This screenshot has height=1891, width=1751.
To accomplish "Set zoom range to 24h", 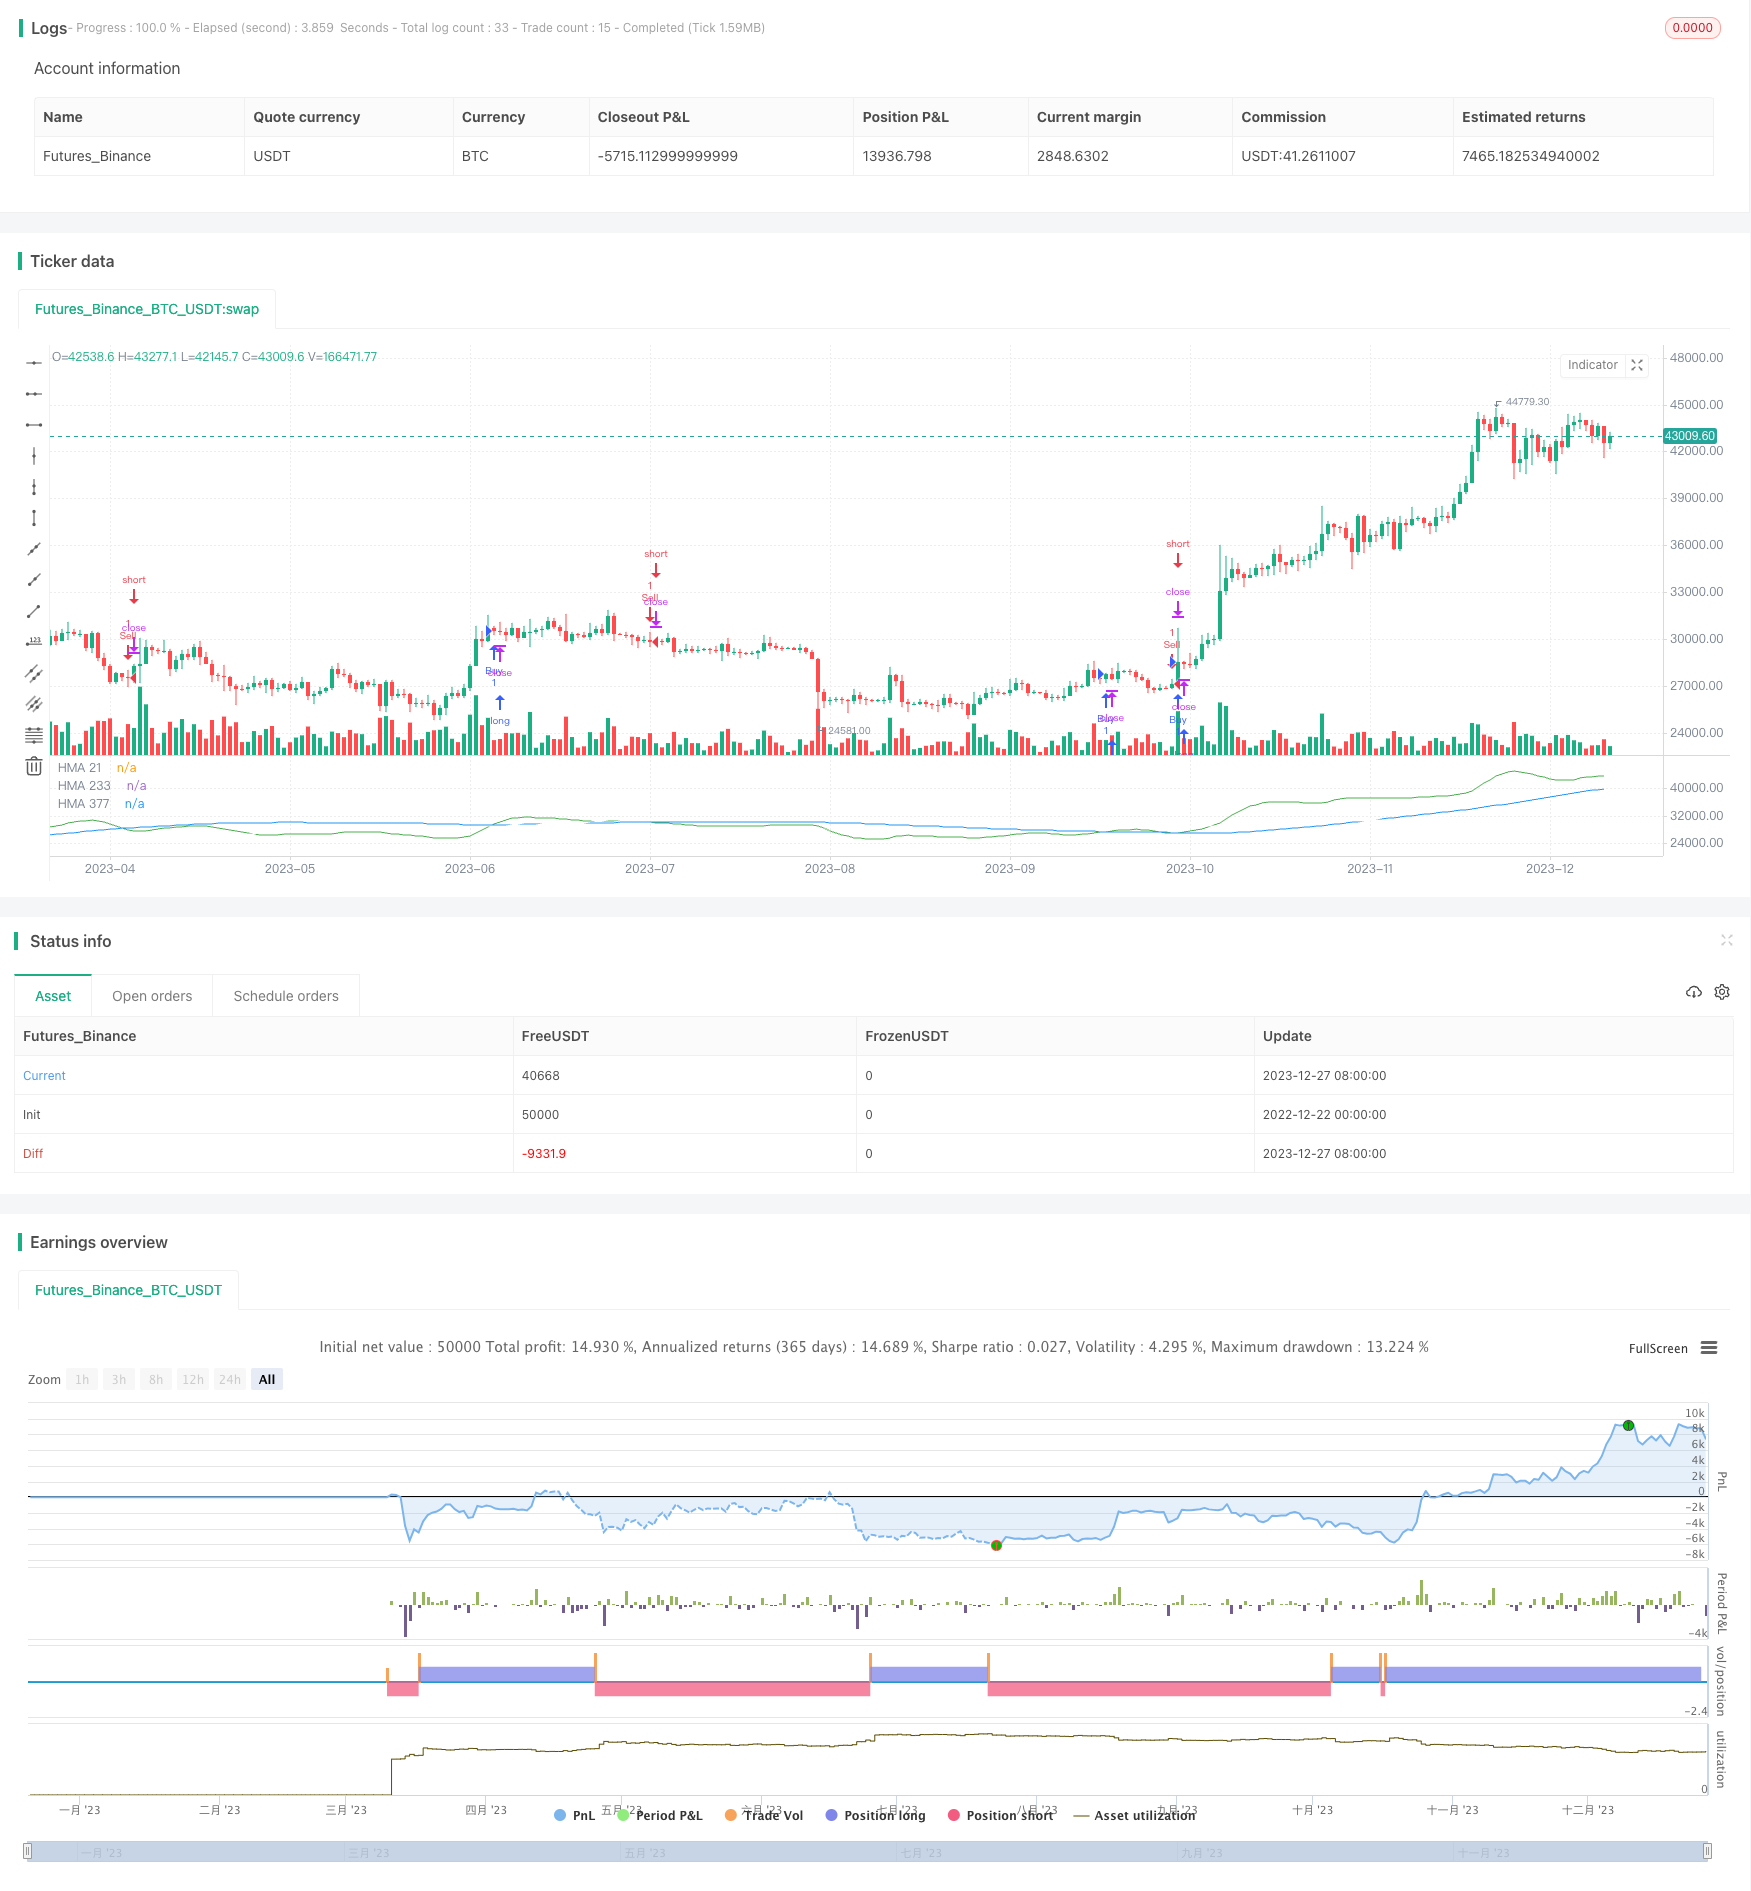I will coord(230,1379).
